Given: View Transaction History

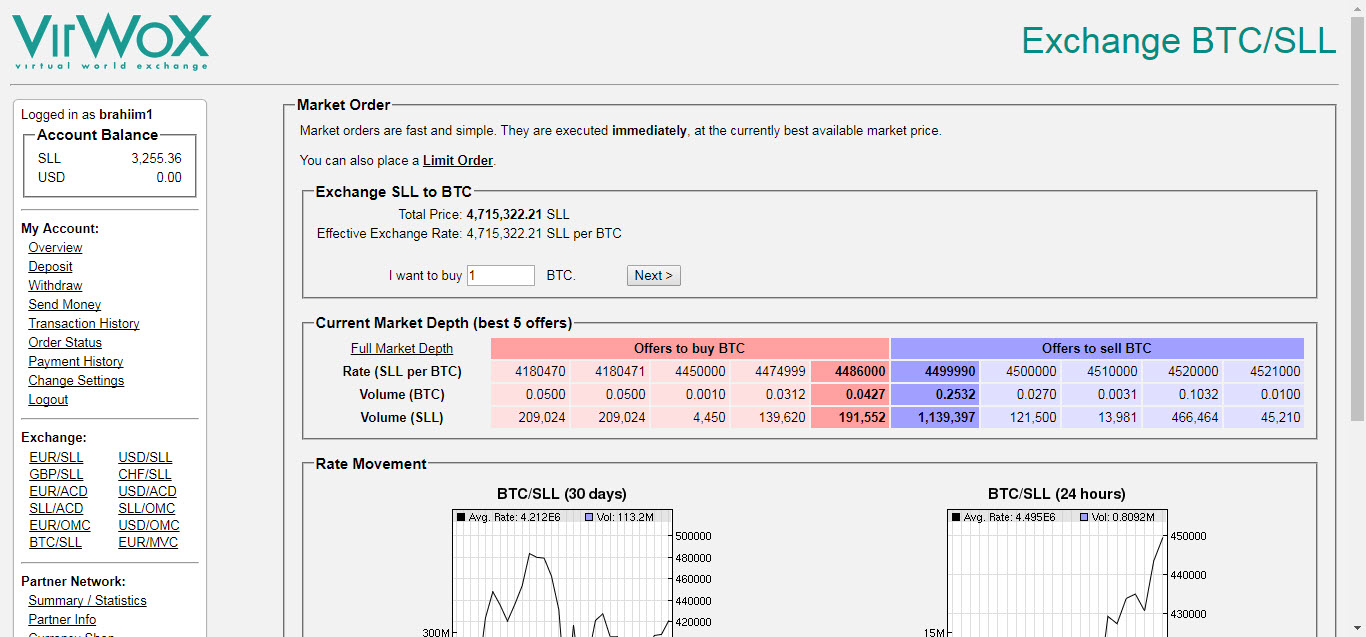Looking at the screenshot, I should (84, 324).
